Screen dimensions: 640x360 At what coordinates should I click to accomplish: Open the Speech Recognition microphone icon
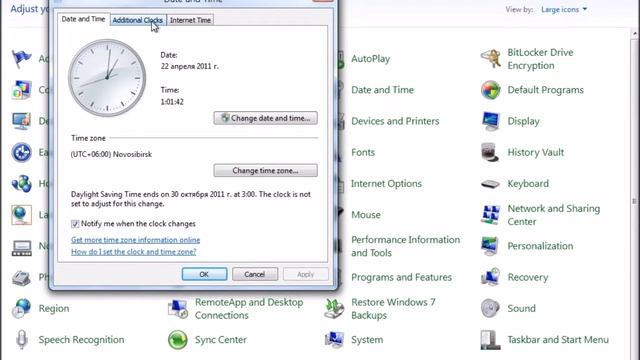(22, 340)
